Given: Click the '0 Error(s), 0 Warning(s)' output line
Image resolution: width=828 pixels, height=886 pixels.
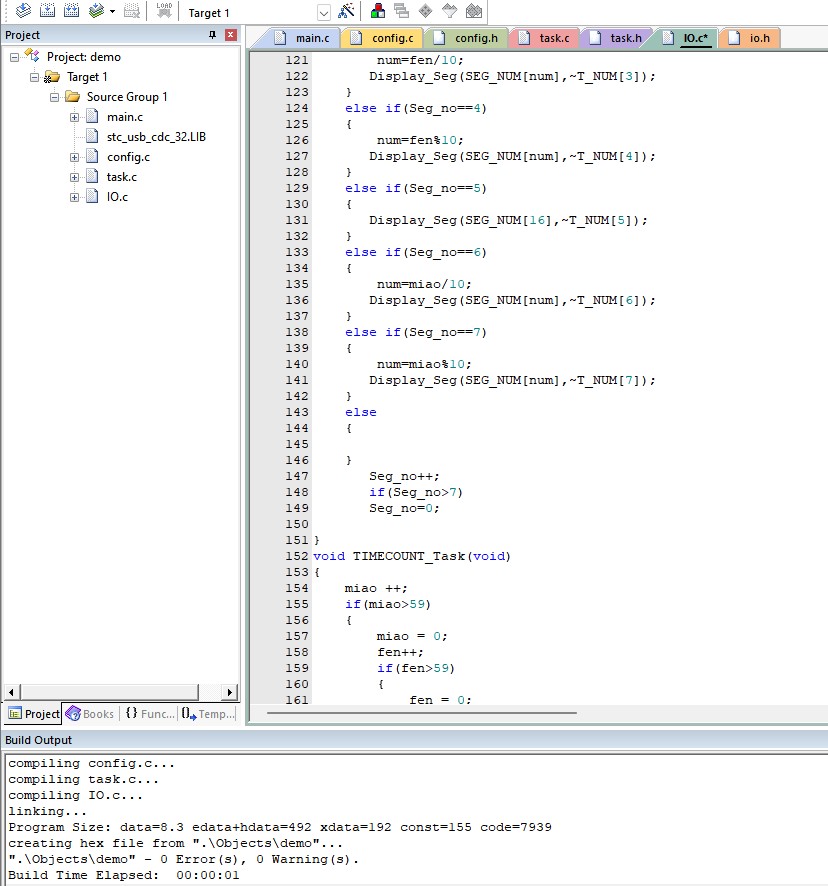Looking at the screenshot, I should pyautogui.click(x=184, y=859).
